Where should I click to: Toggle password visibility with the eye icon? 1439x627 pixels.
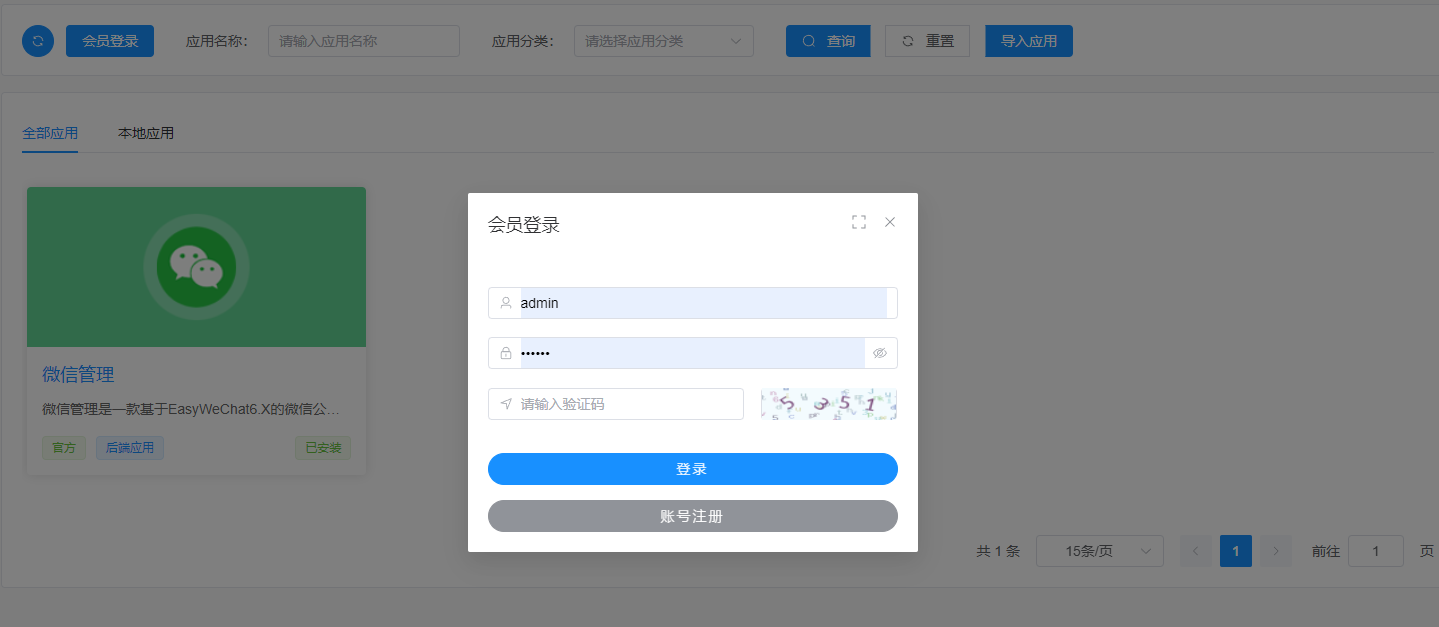[x=880, y=353]
